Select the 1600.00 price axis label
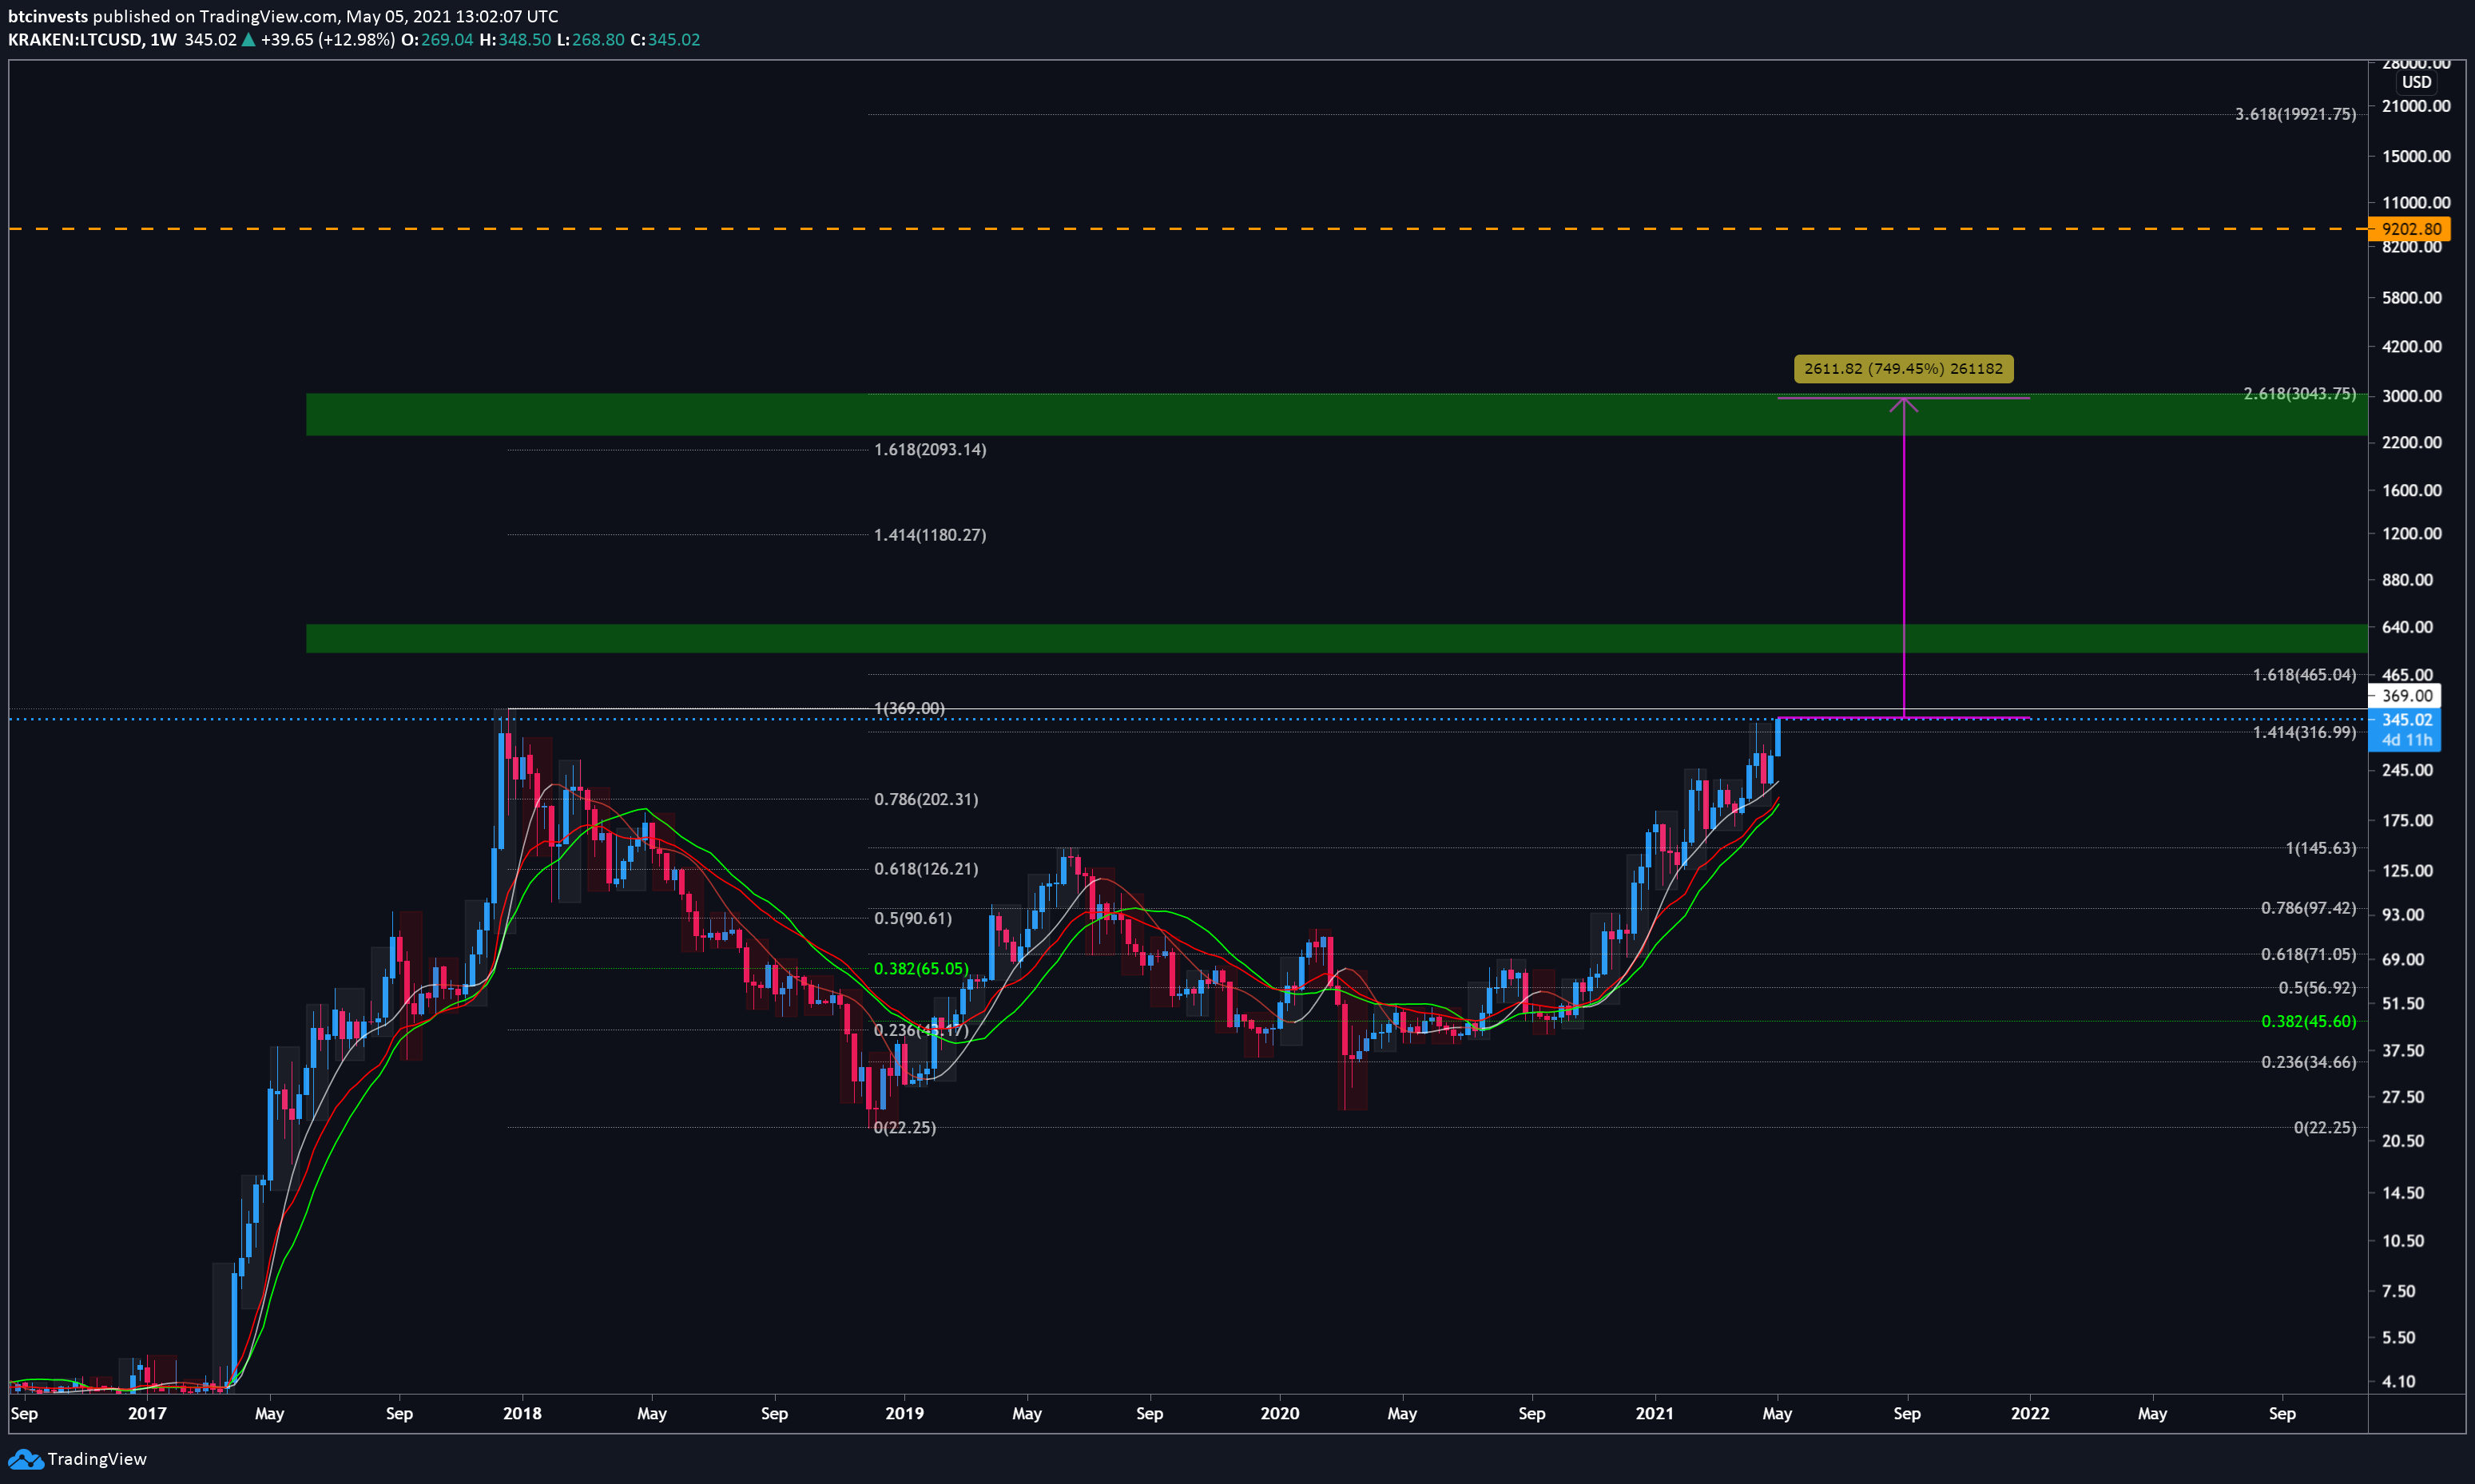Screen dimensions: 2475x1484 click(x=2412, y=491)
